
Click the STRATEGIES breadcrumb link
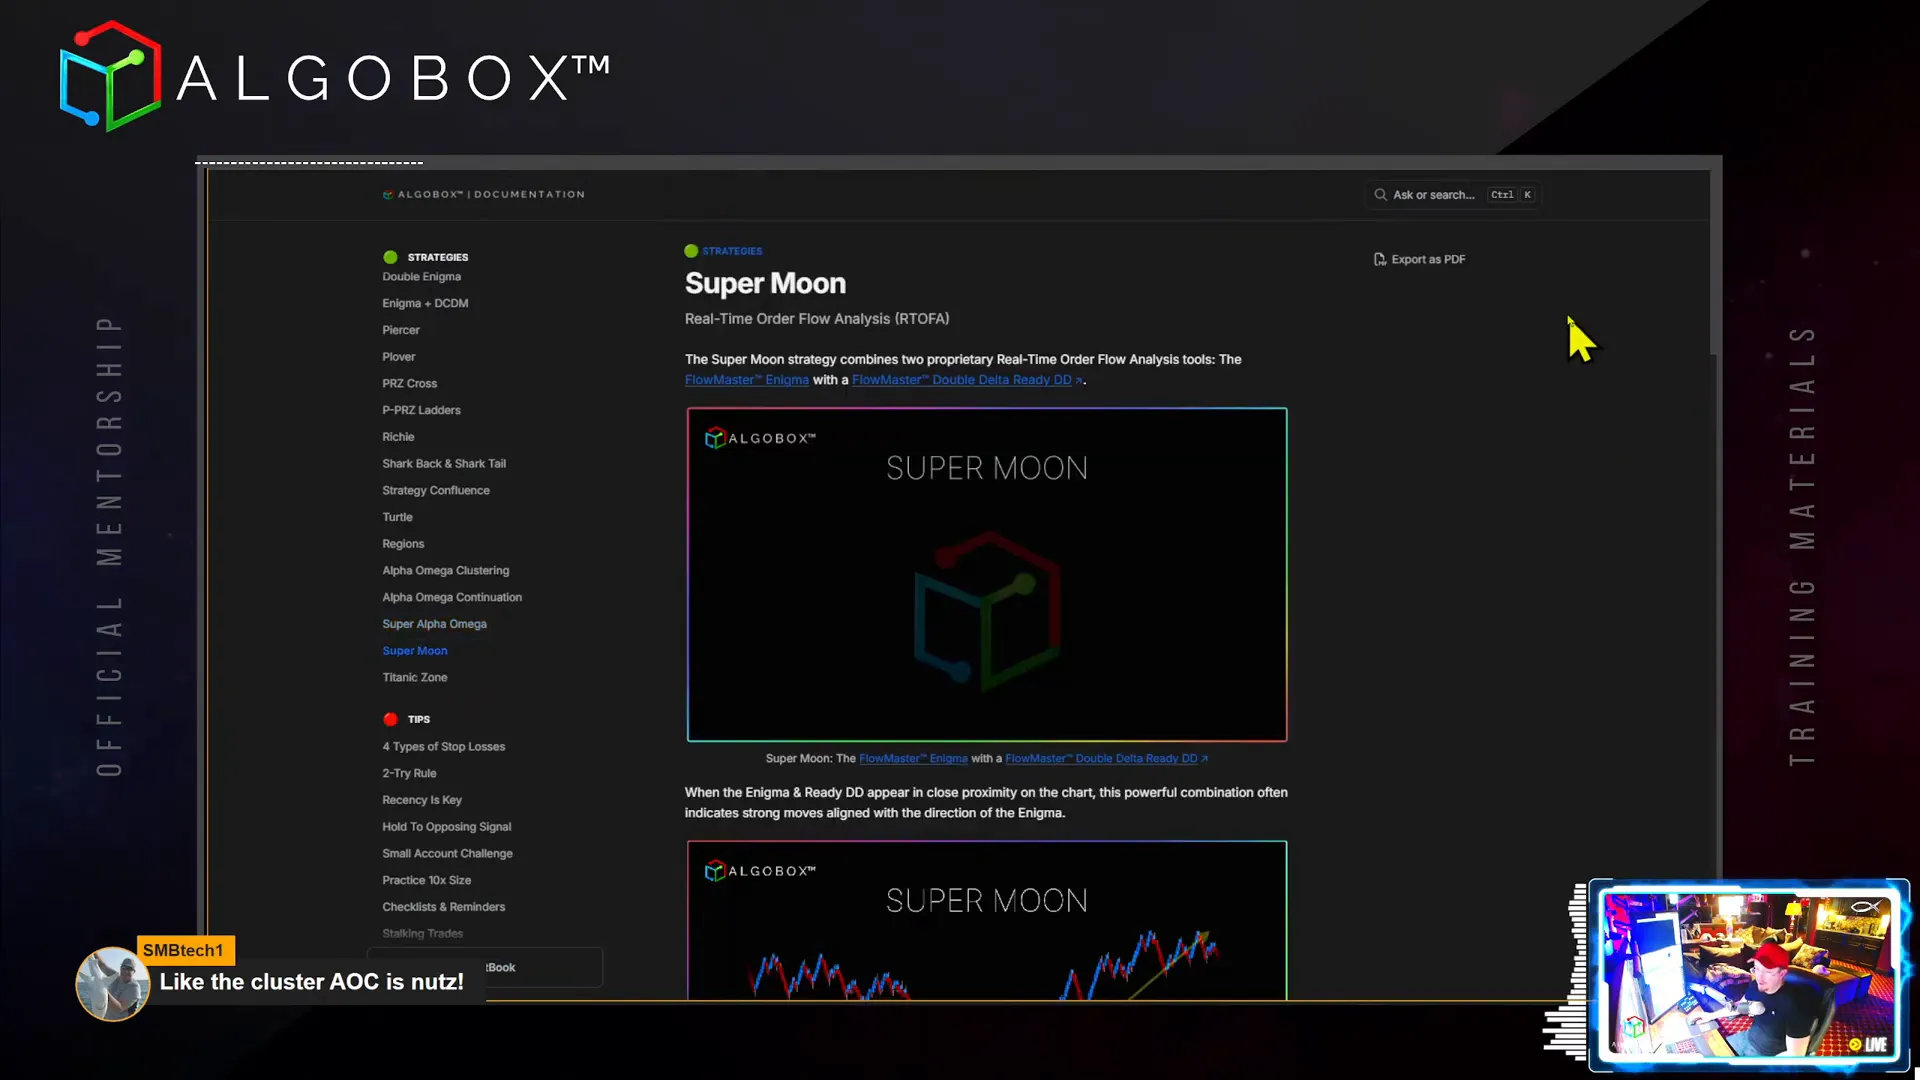click(732, 251)
